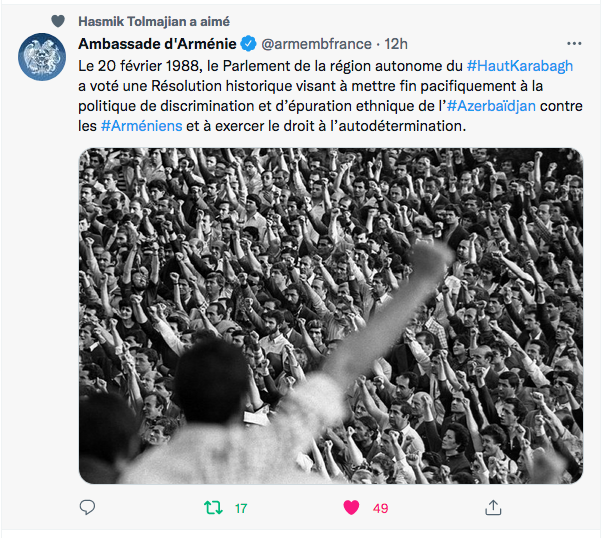Image resolution: width=602 pixels, height=538 pixels.
Task: Click the blue verified badge
Action: coord(248,44)
